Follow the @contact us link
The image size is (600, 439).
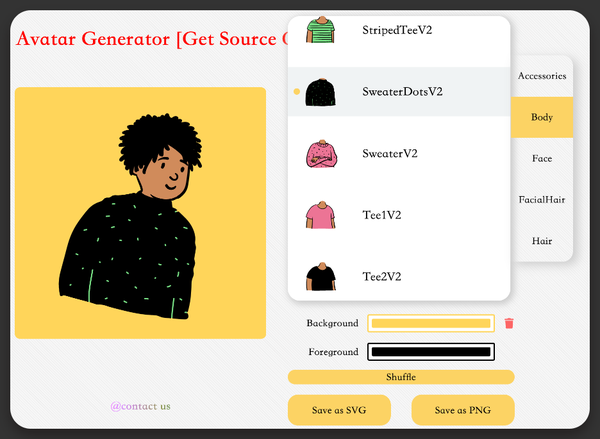pyautogui.click(x=140, y=406)
